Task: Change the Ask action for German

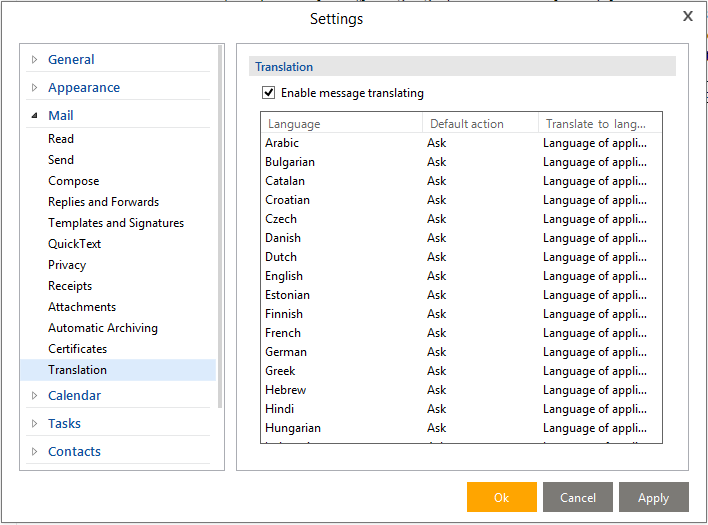Action: click(437, 352)
